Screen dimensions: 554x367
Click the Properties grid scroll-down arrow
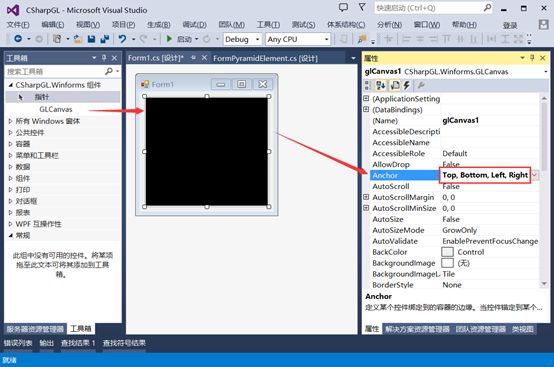coord(544,284)
